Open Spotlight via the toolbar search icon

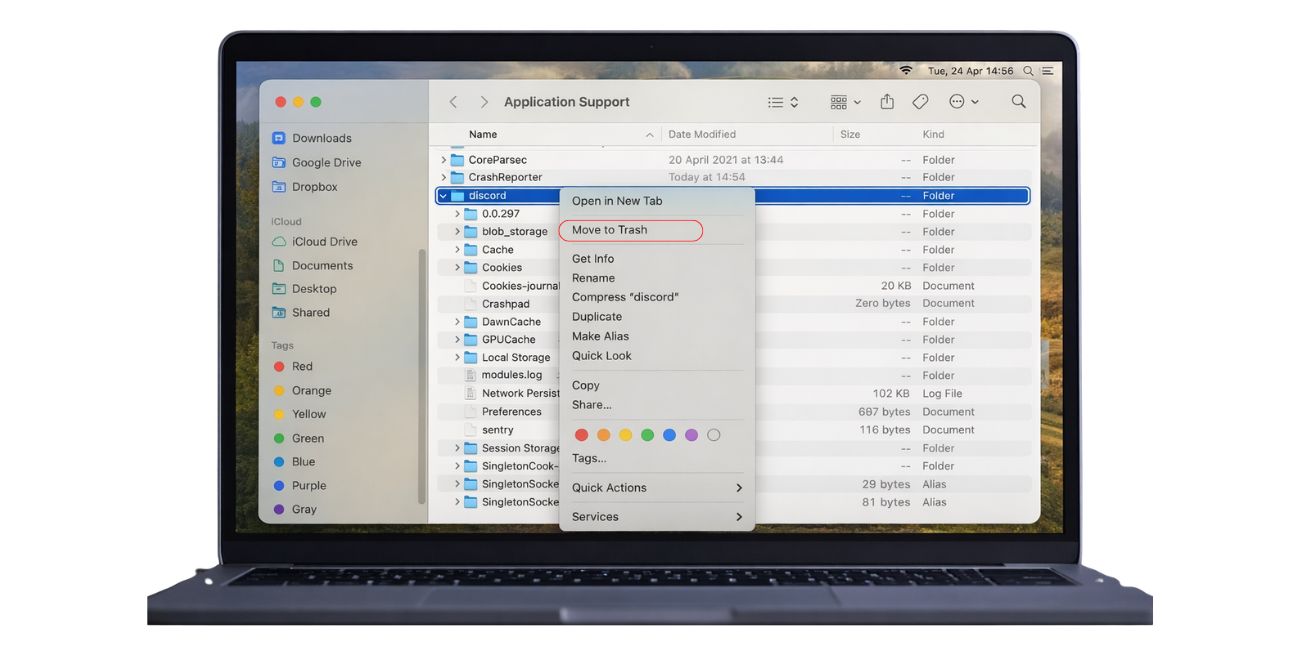(x=1017, y=101)
